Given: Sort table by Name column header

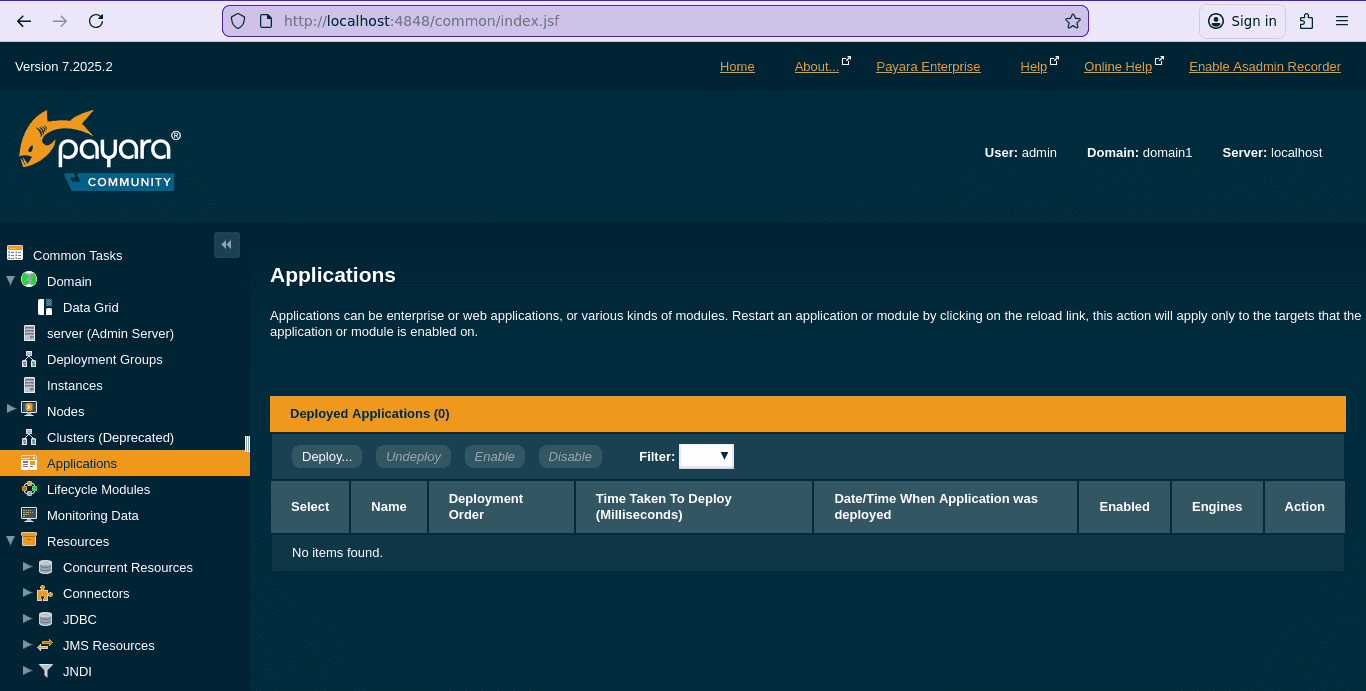Looking at the screenshot, I should [388, 507].
